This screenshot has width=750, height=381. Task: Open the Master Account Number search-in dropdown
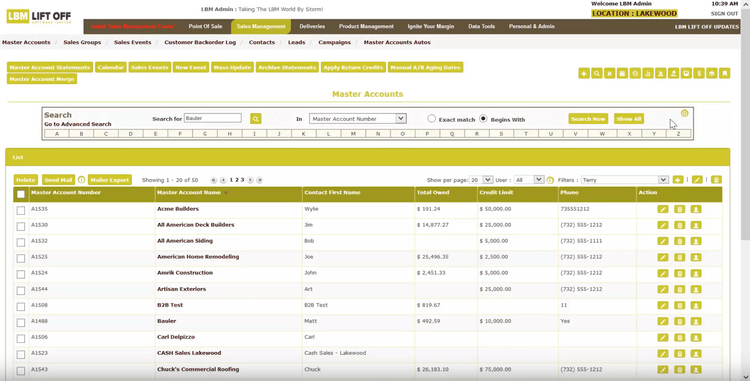(358, 119)
